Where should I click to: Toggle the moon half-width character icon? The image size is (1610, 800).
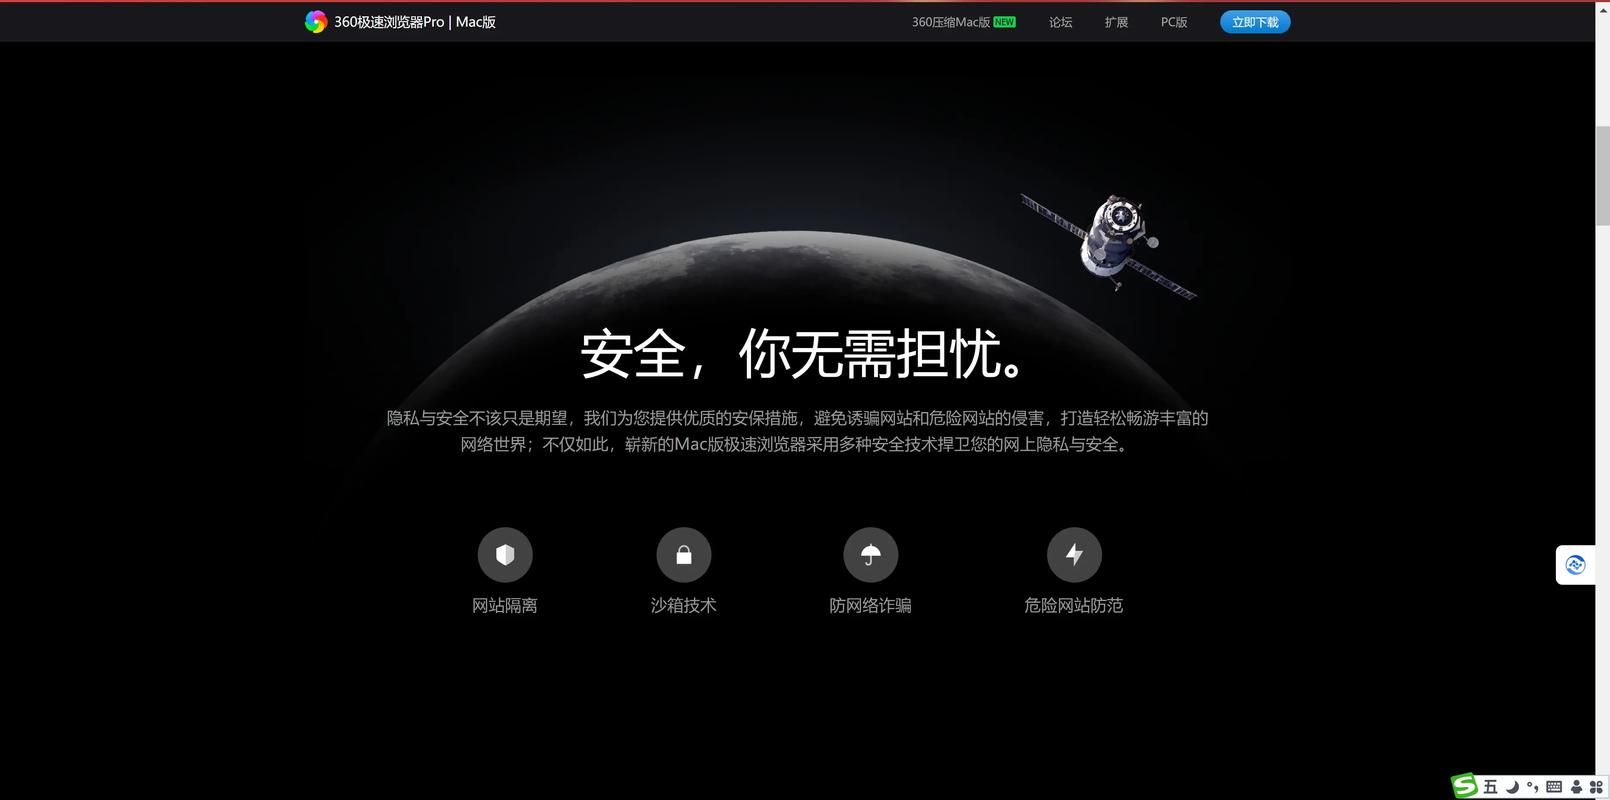(1512, 787)
